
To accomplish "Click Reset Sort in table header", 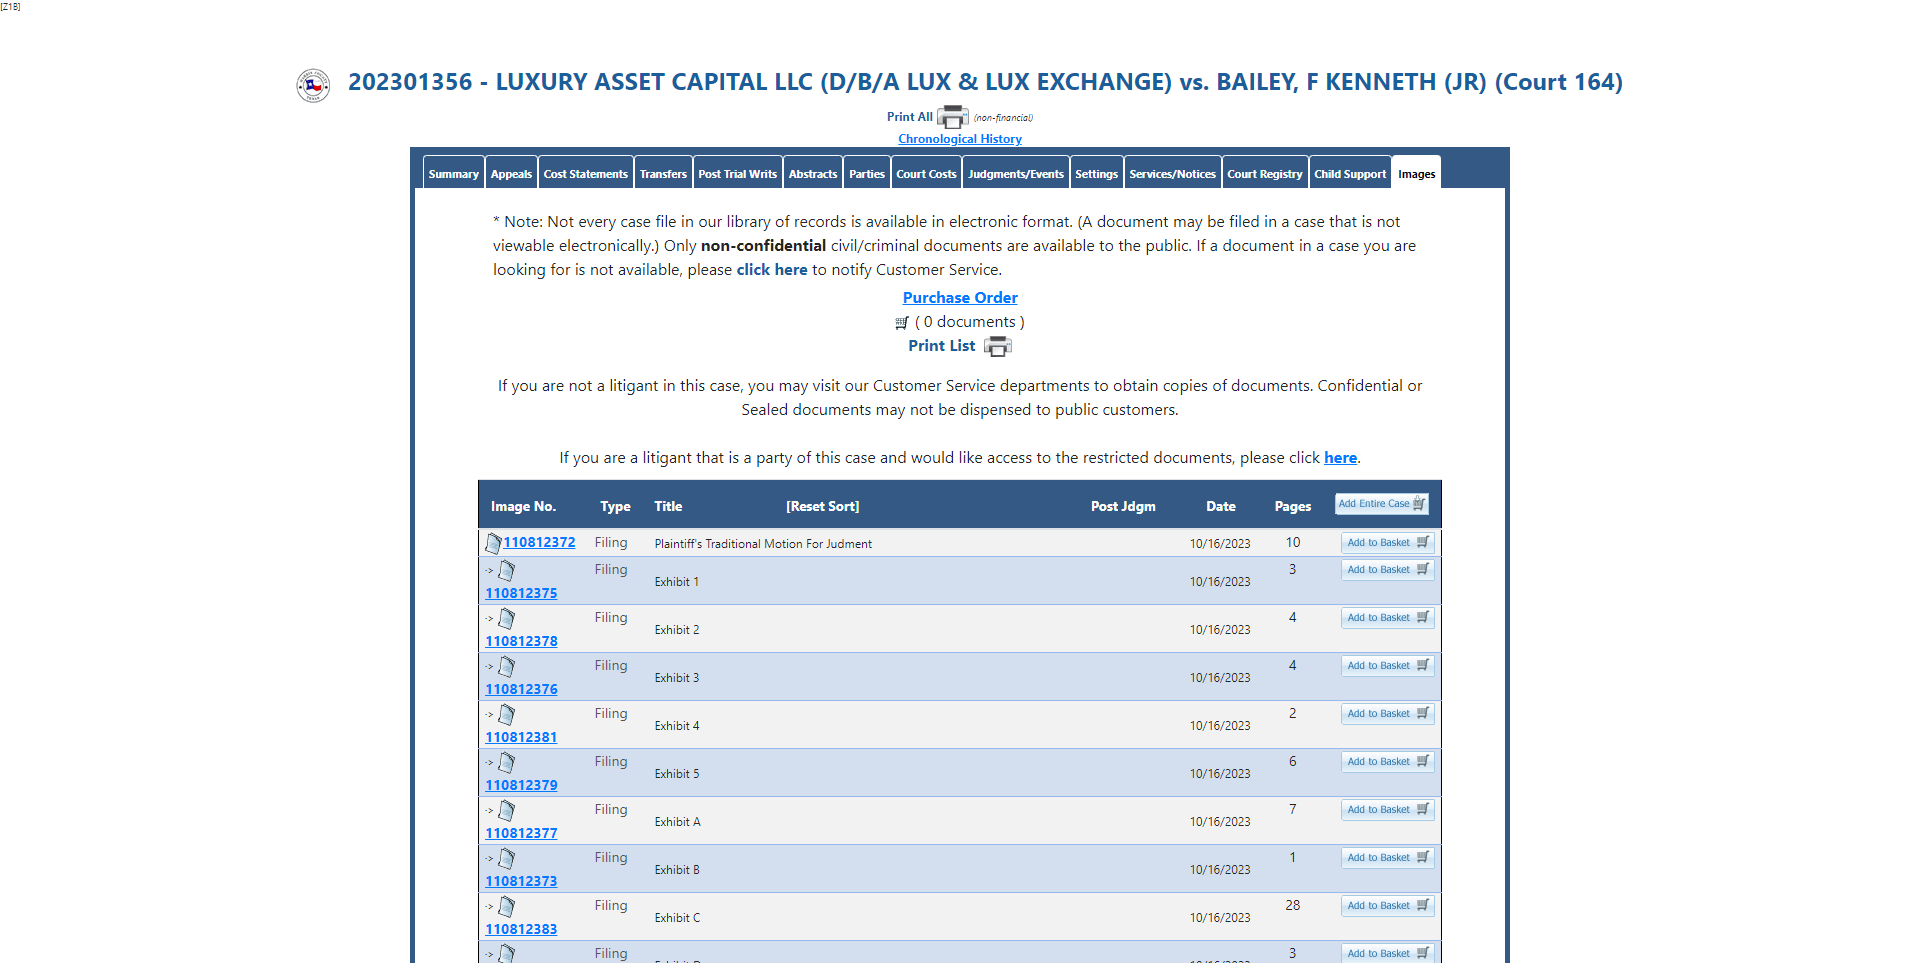I will pos(822,507).
